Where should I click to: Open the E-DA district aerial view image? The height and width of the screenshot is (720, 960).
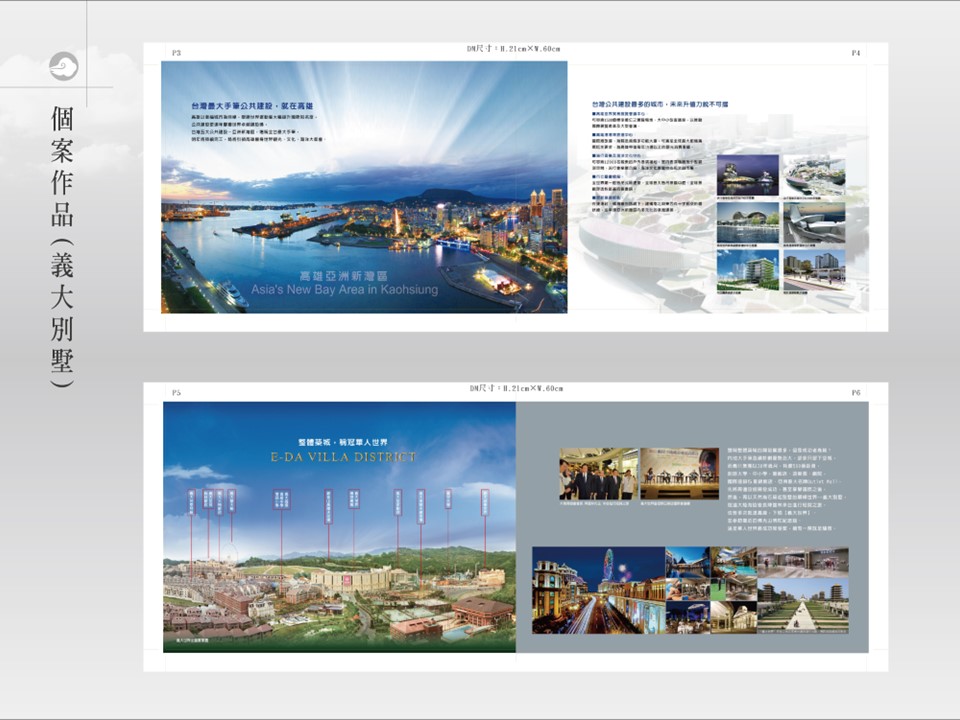tap(340, 527)
